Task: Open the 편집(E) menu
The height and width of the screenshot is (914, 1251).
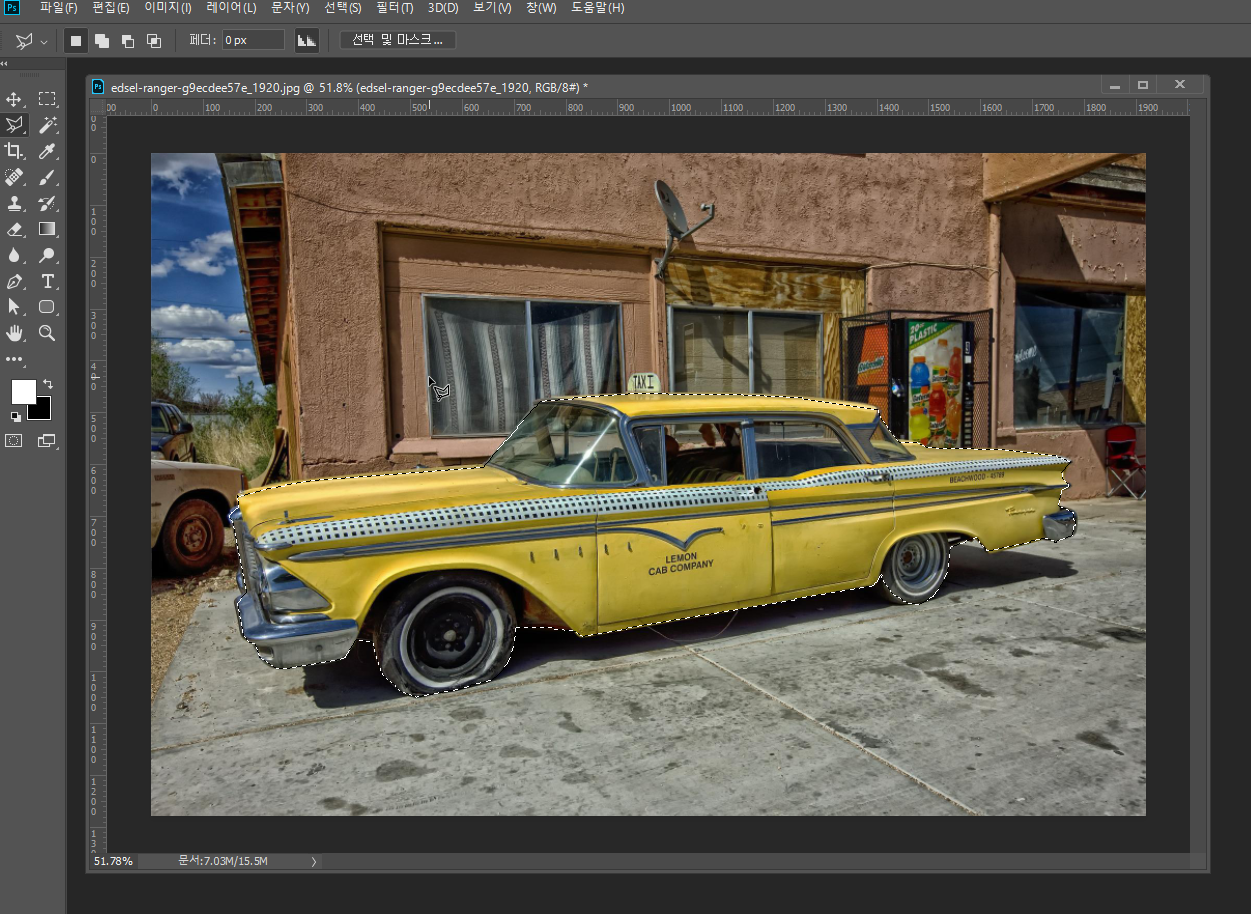Action: click(111, 8)
